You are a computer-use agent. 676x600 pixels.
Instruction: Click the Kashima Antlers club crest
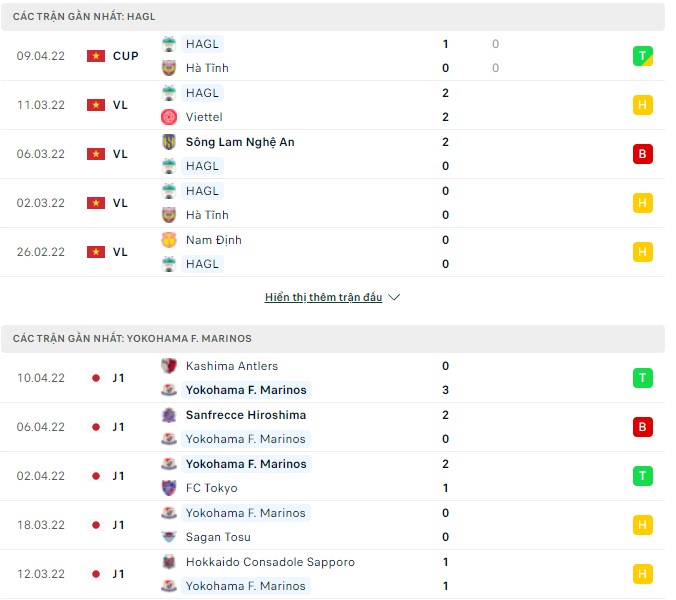tap(169, 366)
